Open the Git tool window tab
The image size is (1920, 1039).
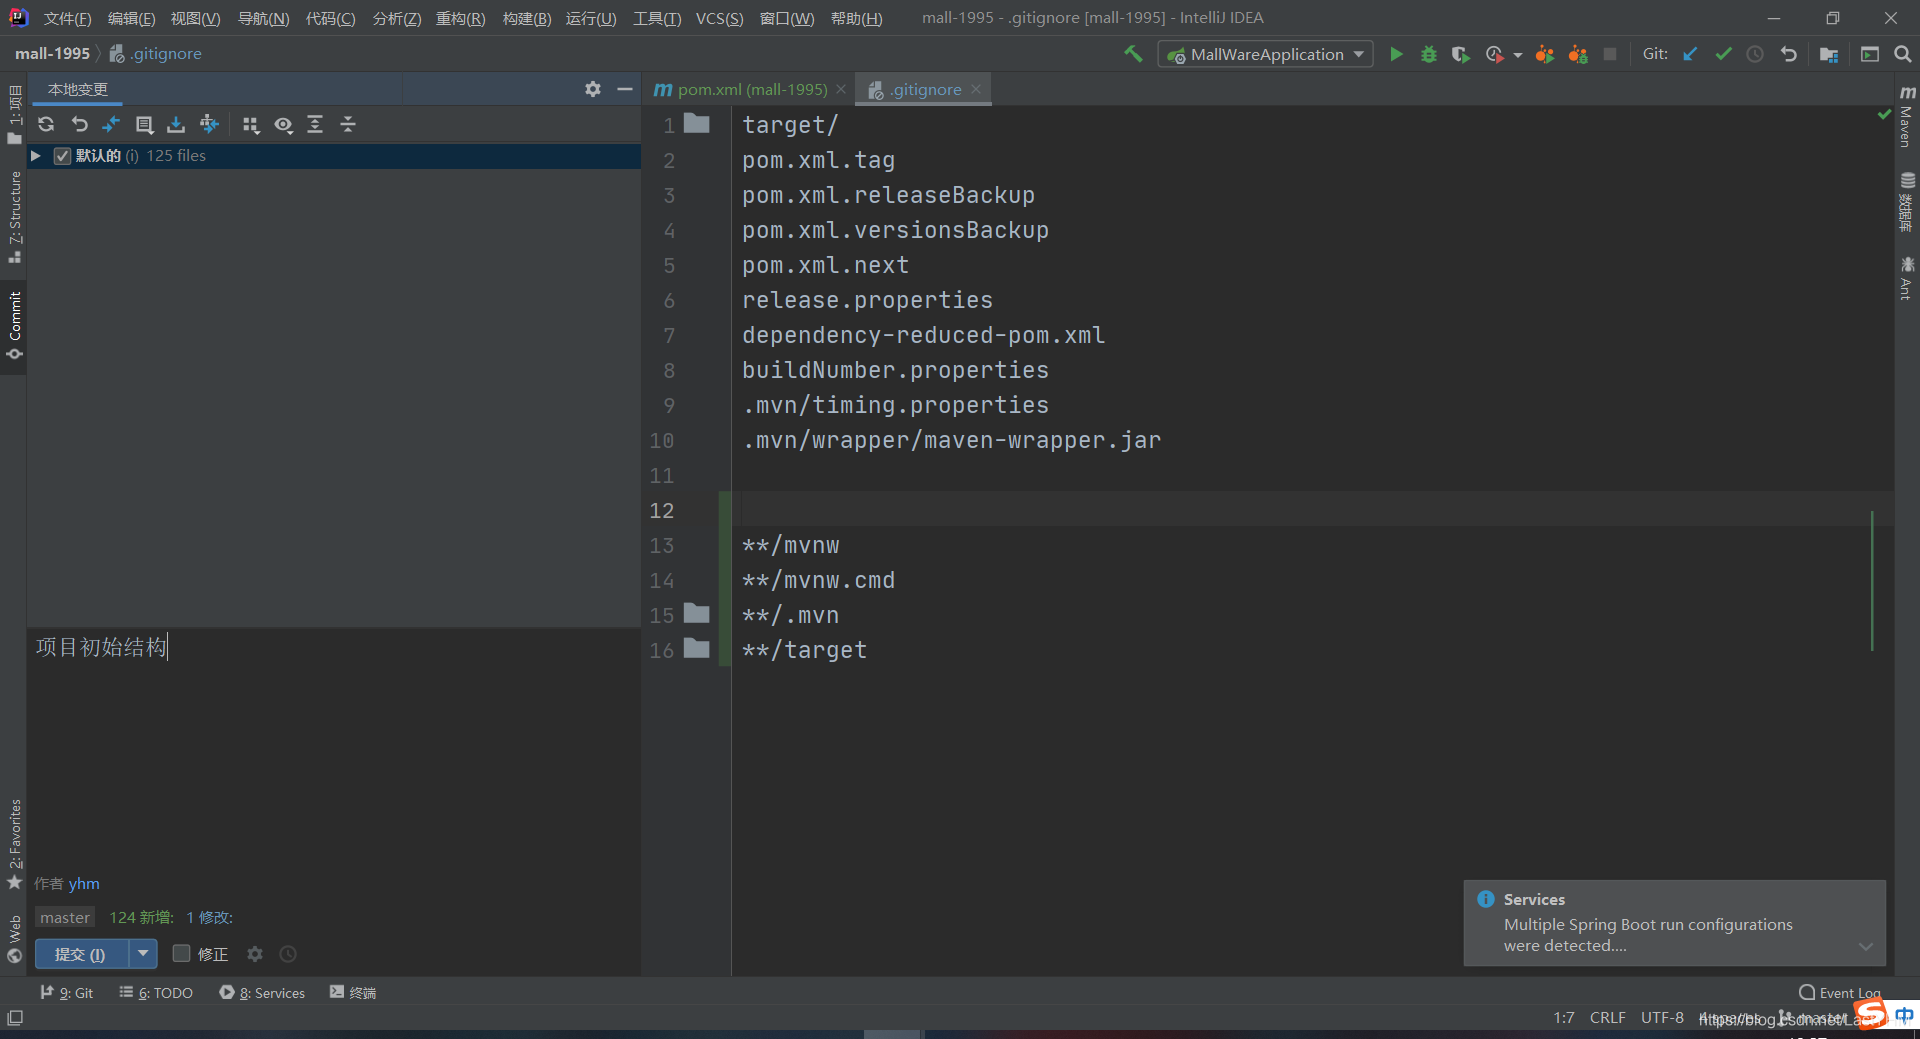(x=67, y=993)
